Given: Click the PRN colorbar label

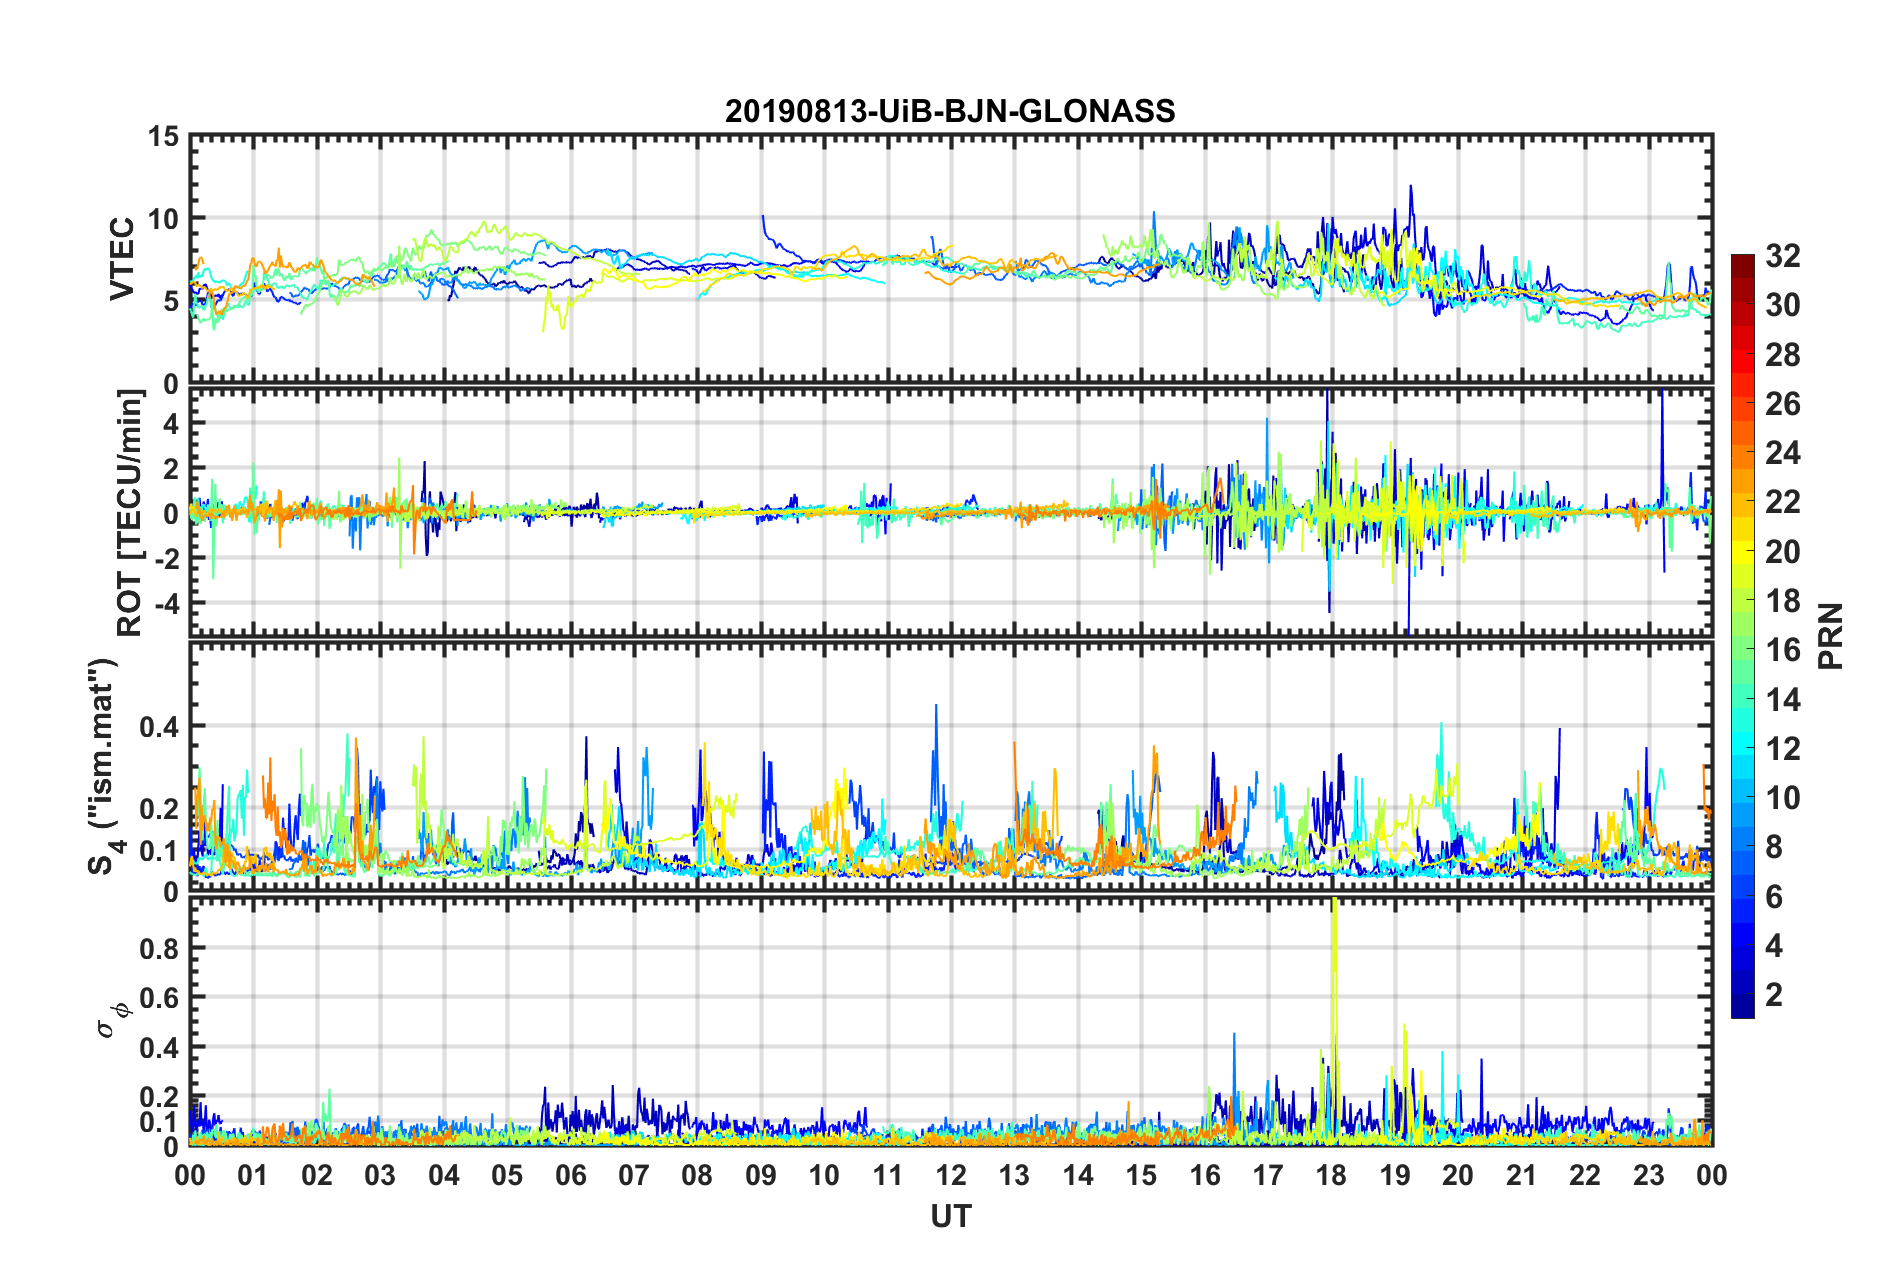Looking at the screenshot, I should click(x=1831, y=636).
